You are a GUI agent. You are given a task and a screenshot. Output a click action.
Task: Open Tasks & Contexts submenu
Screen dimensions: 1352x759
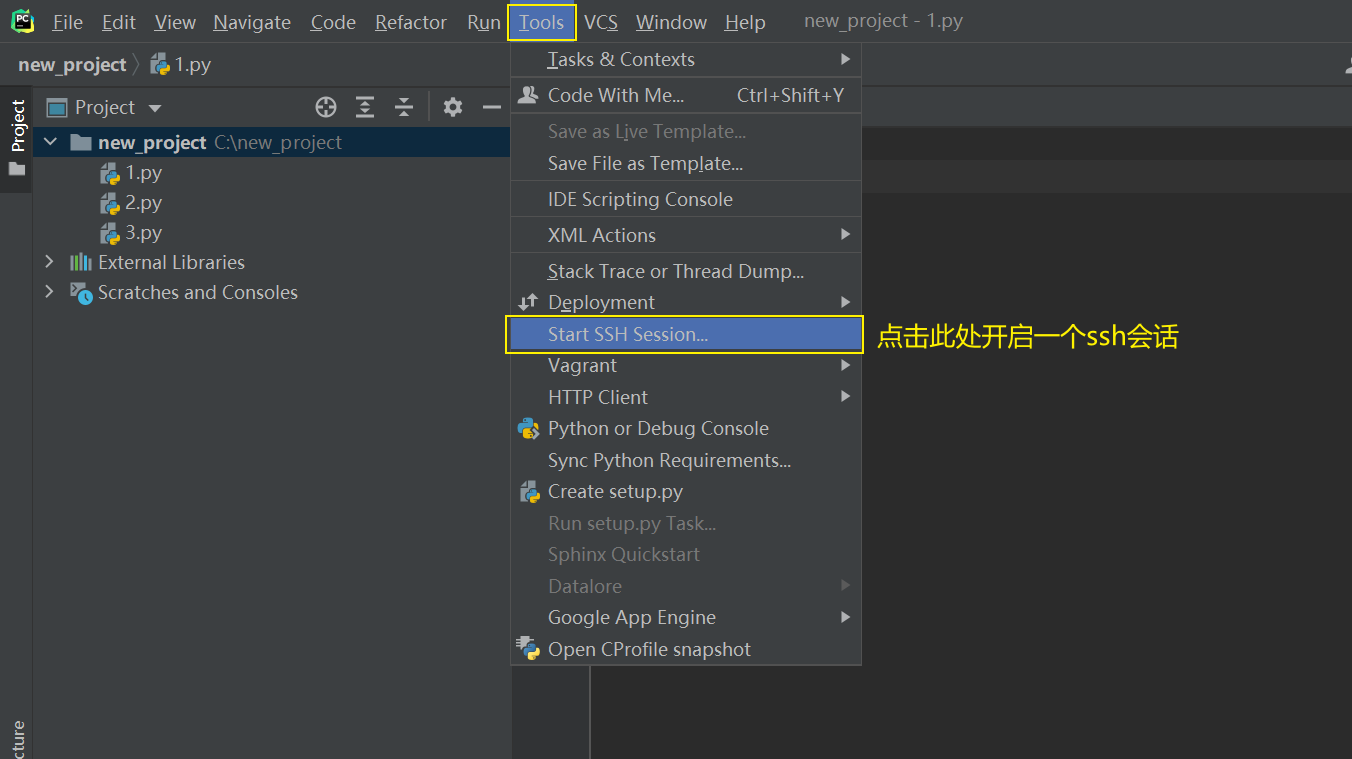[x=686, y=59]
